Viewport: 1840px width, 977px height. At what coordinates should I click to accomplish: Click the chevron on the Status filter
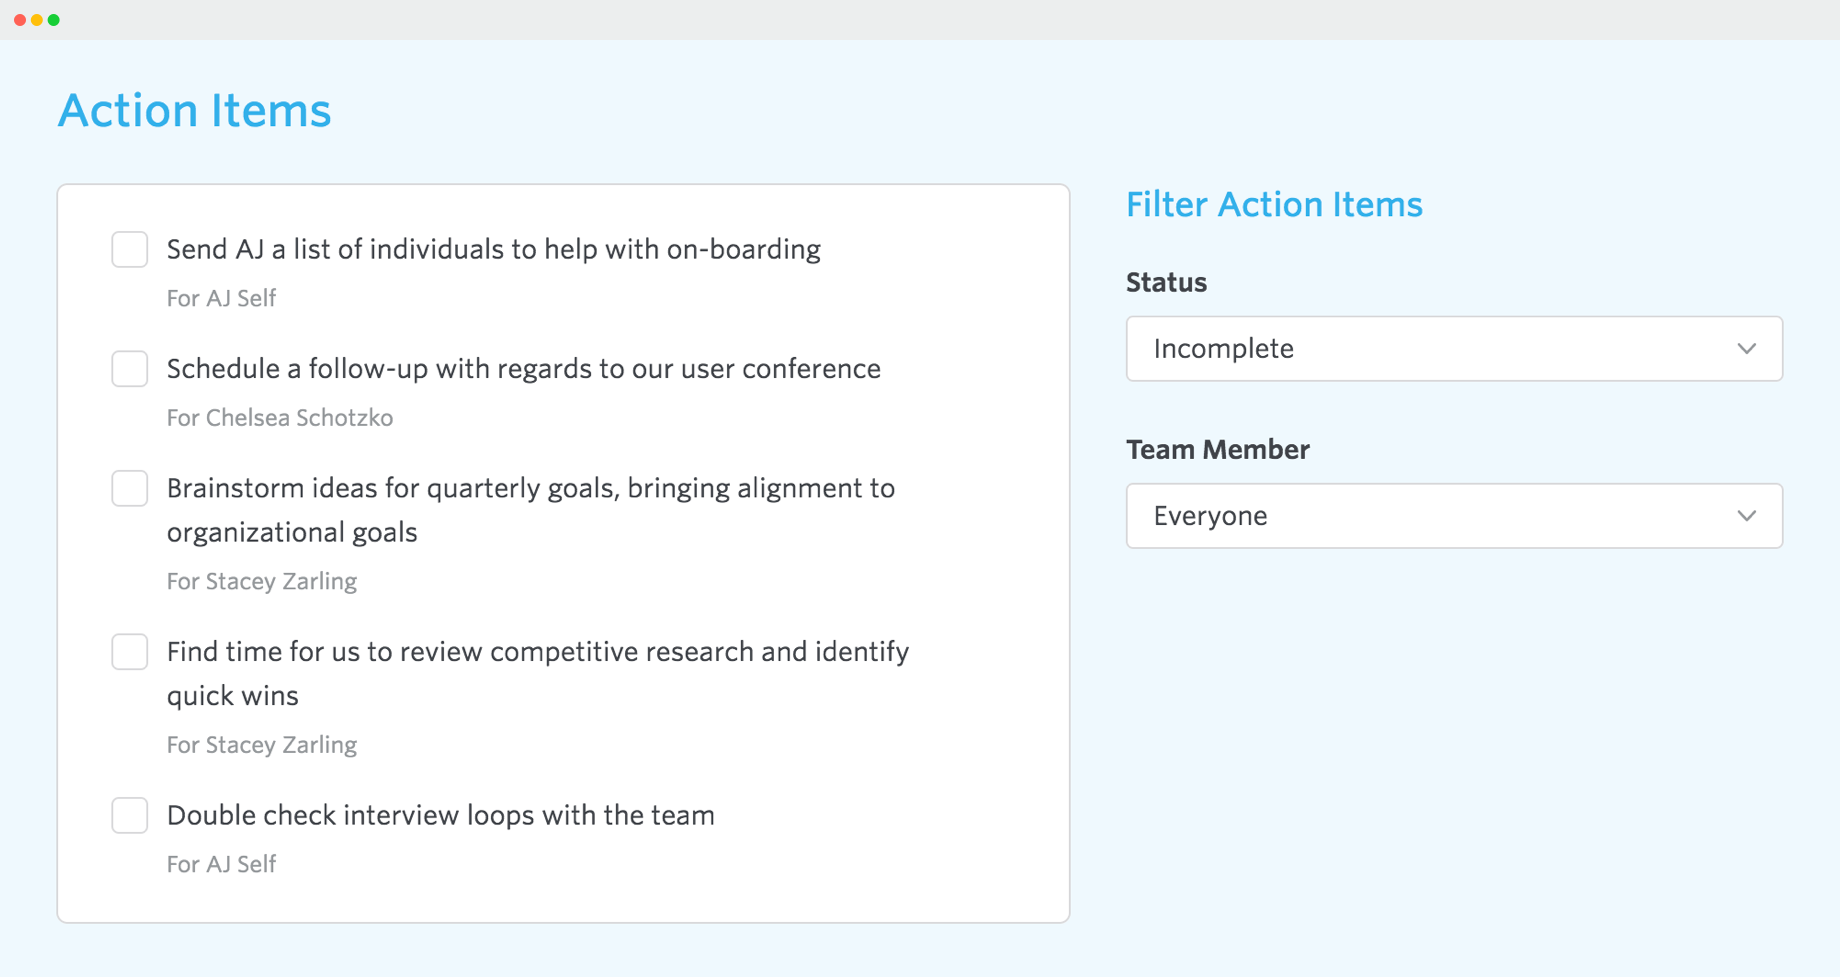(1747, 348)
